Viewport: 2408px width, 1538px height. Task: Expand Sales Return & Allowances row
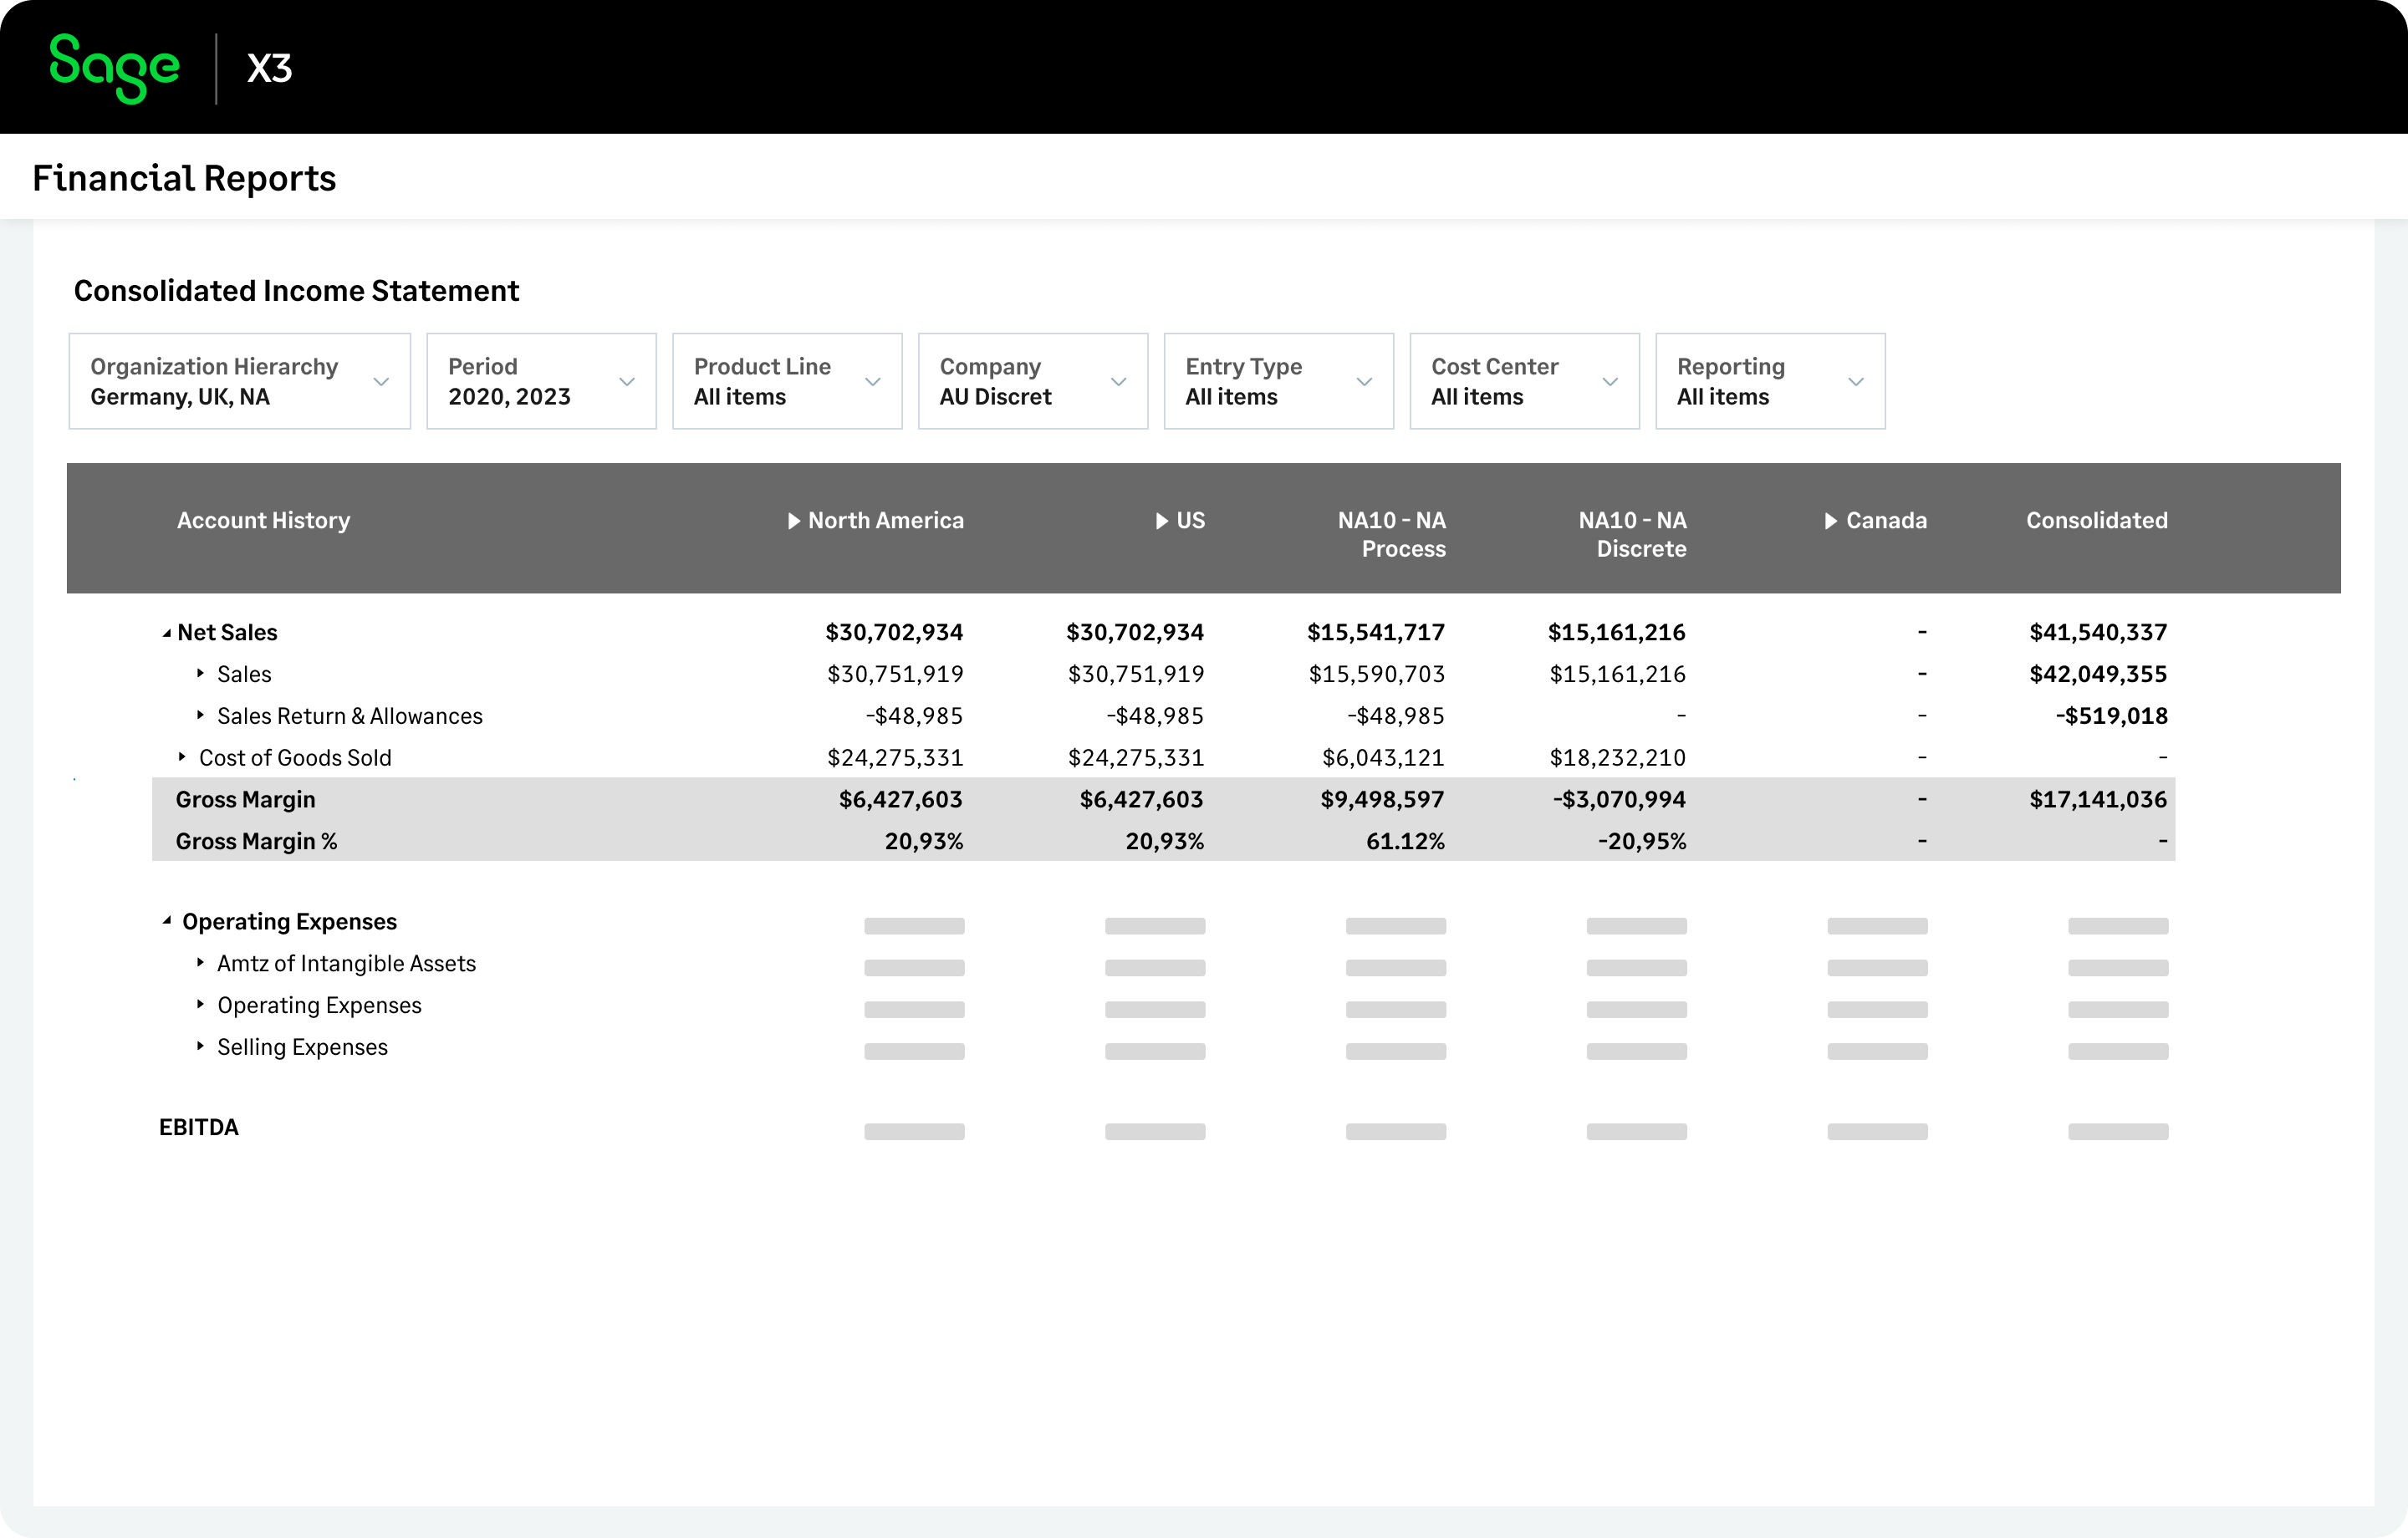click(200, 715)
